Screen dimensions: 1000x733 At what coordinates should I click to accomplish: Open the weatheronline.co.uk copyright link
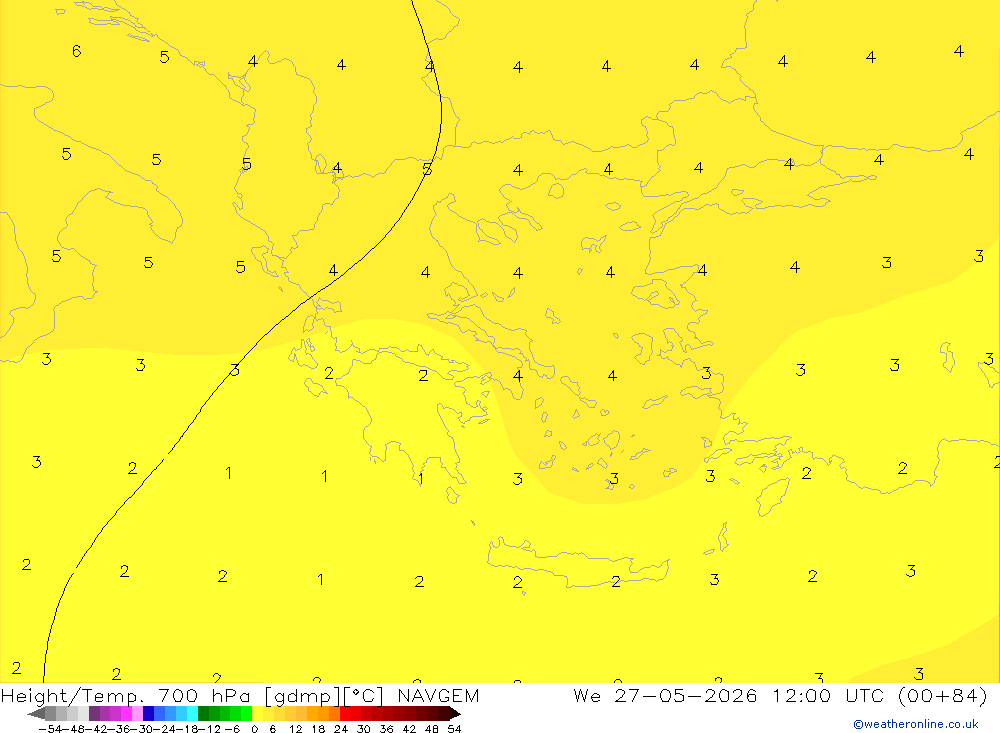[916, 724]
